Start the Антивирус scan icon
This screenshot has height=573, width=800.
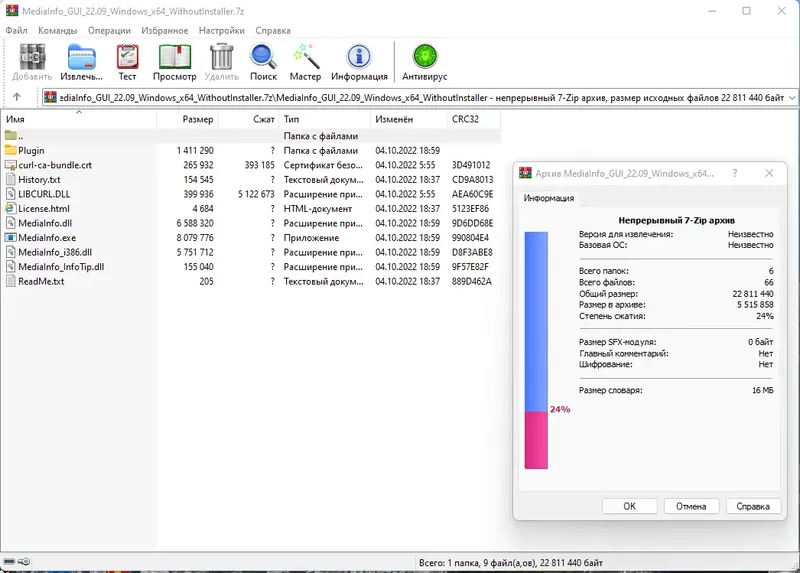click(424, 57)
